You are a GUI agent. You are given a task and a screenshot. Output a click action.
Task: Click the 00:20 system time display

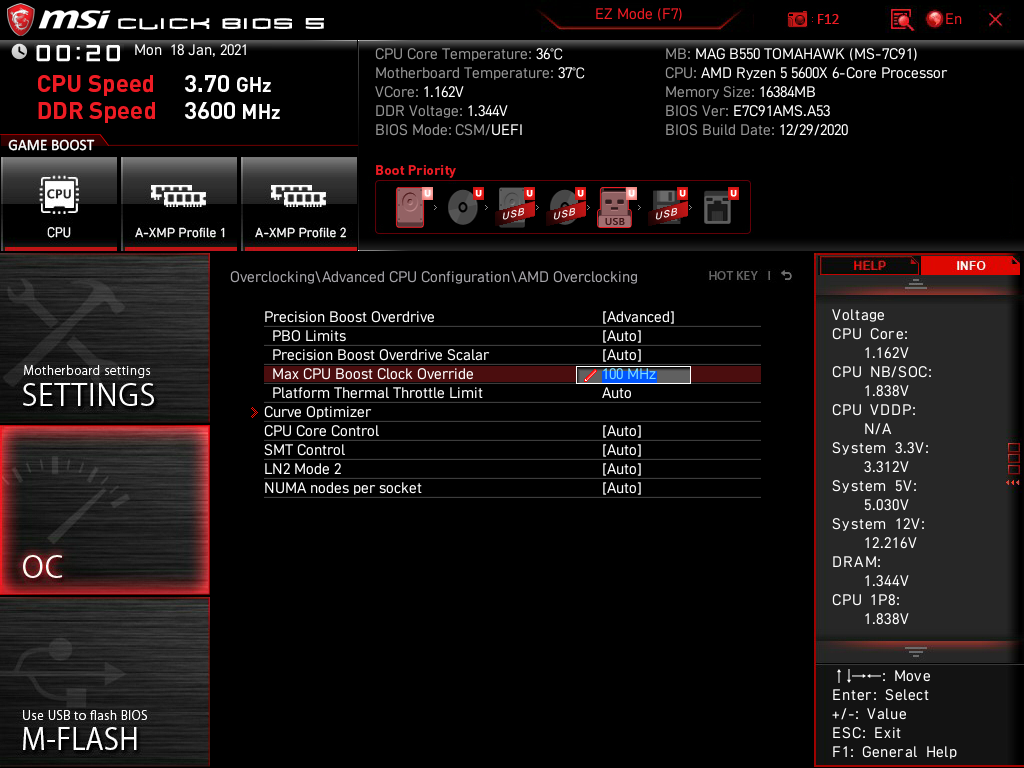78,52
